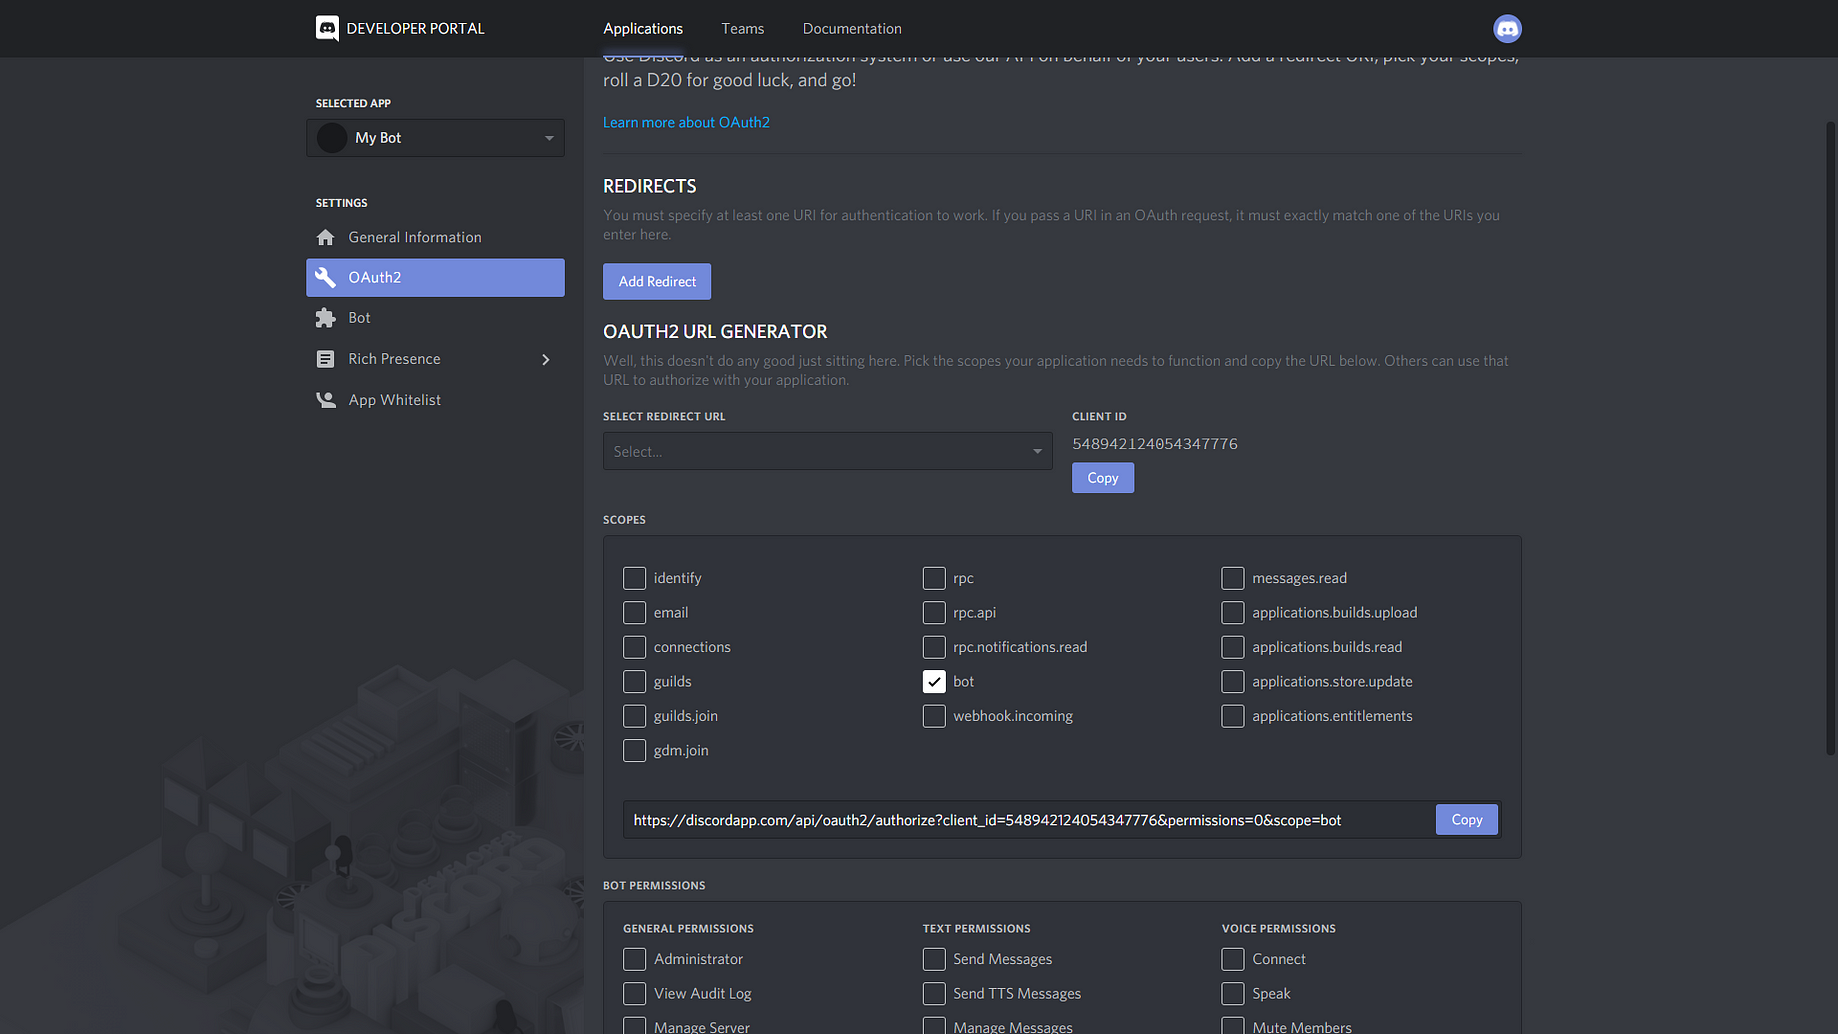Select the OAuth2 settings item
Image resolution: width=1838 pixels, height=1034 pixels.
pyautogui.click(x=435, y=277)
